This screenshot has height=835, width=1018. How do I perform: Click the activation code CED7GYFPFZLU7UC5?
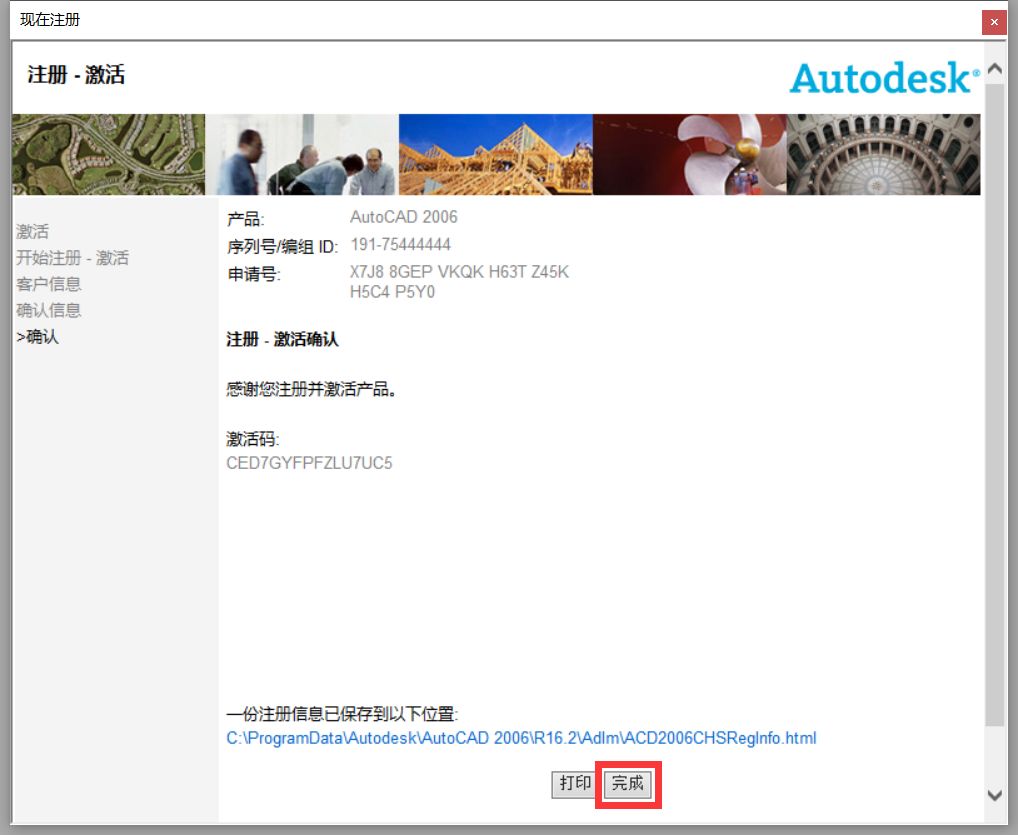(x=309, y=463)
